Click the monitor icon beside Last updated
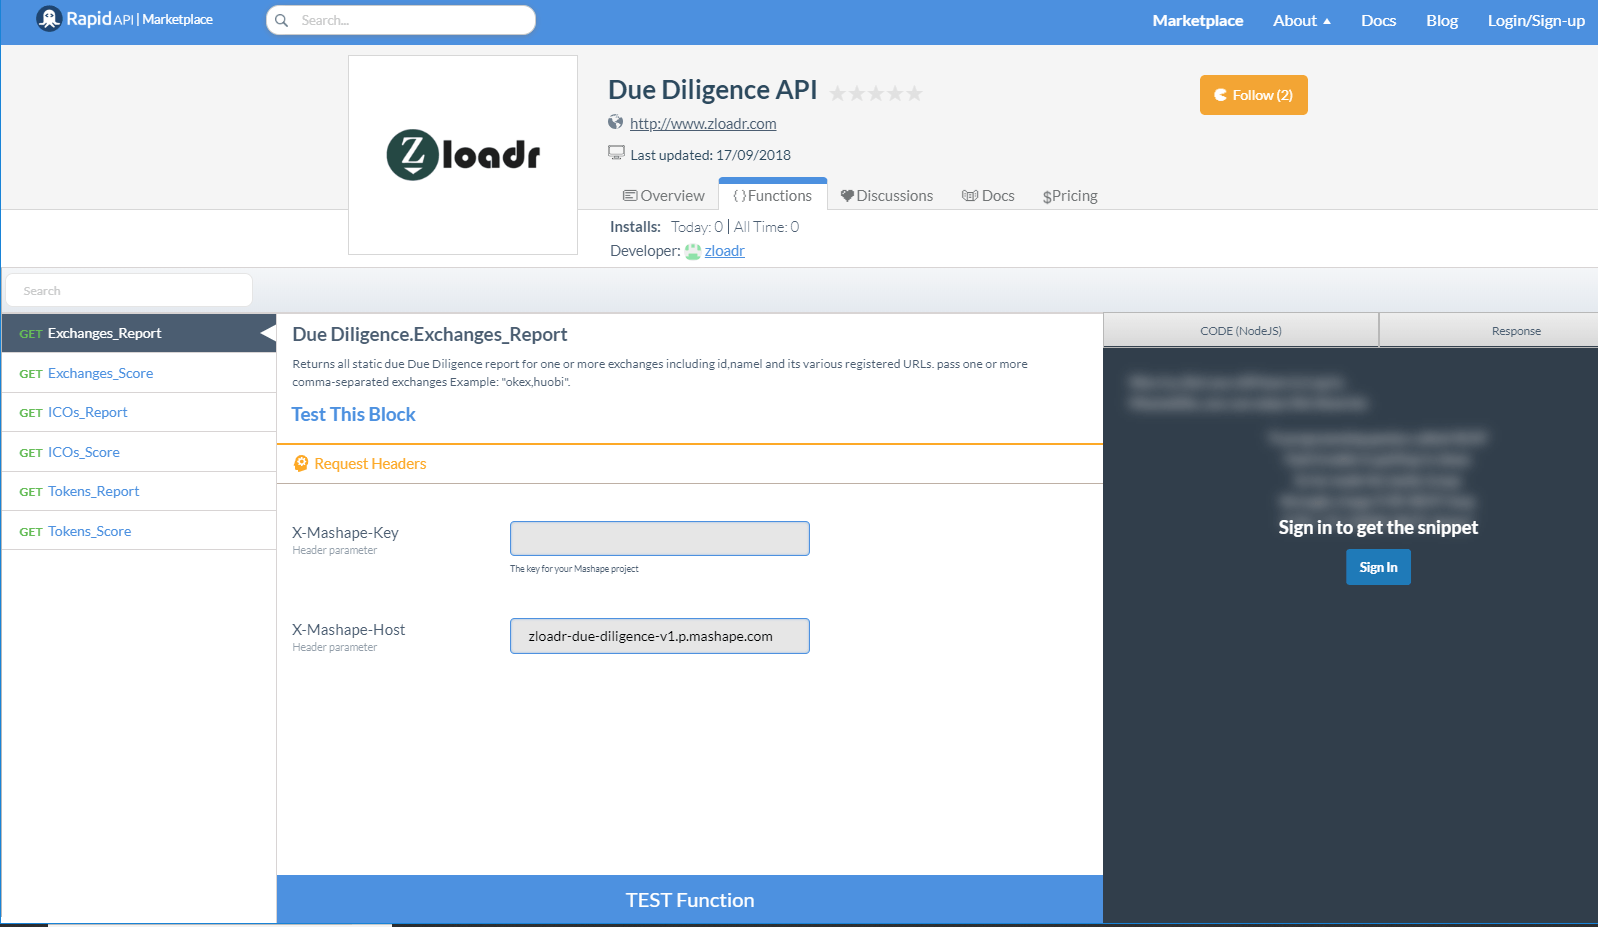The image size is (1598, 927). (x=616, y=153)
